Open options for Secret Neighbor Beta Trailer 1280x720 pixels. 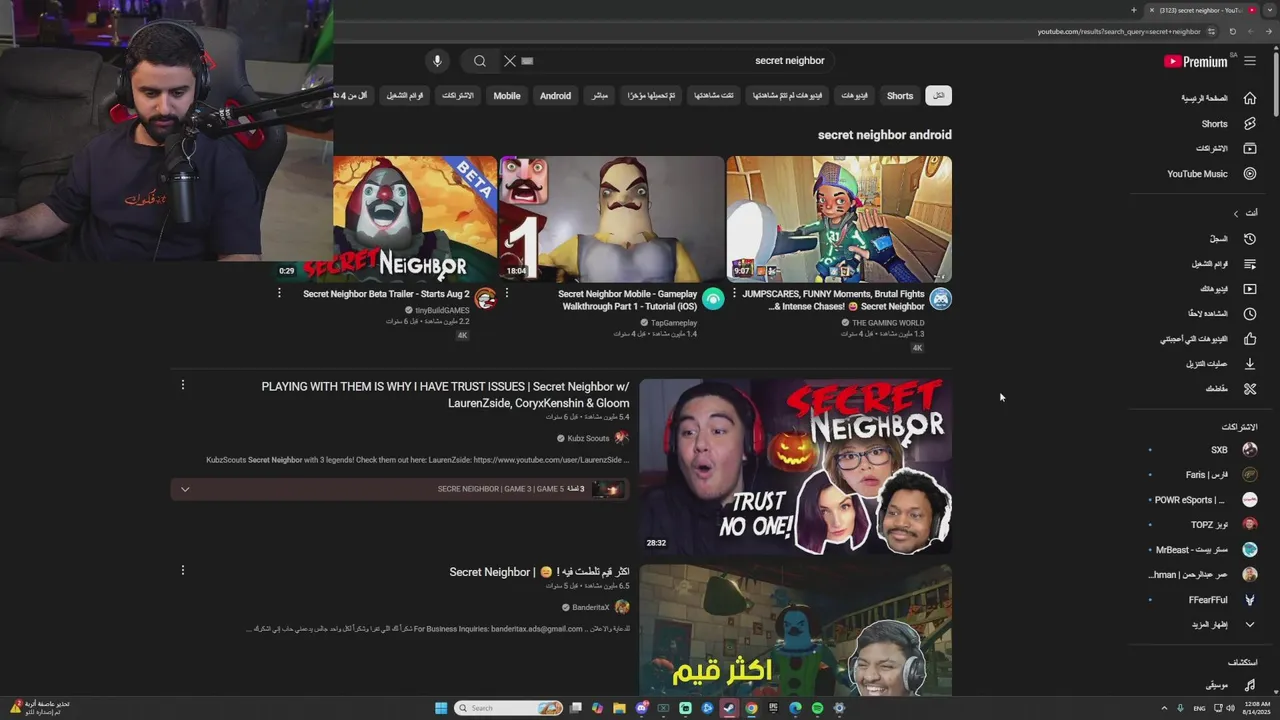(x=279, y=293)
